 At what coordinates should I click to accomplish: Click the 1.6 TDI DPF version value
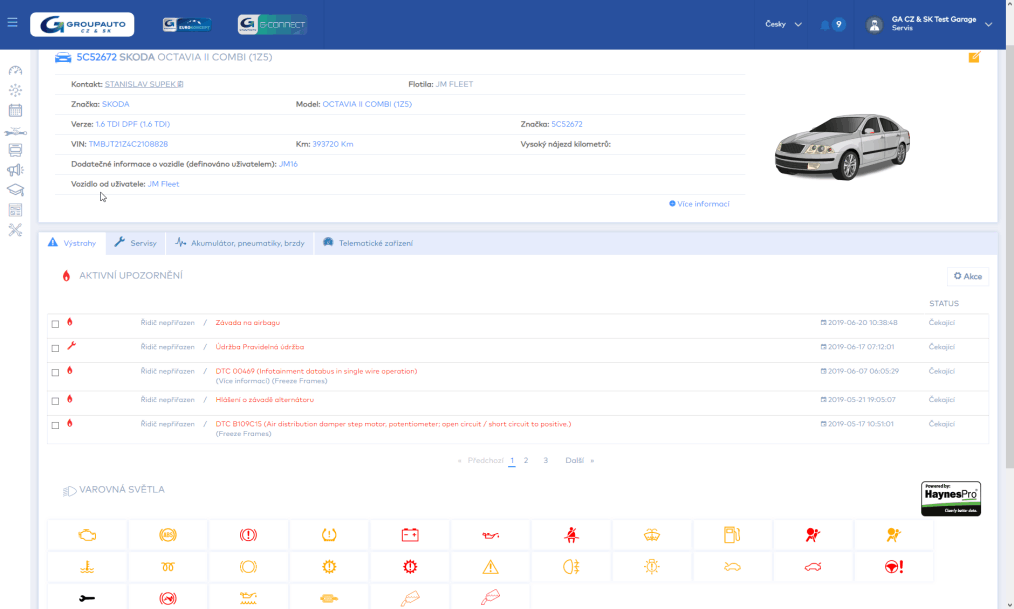[133, 124]
